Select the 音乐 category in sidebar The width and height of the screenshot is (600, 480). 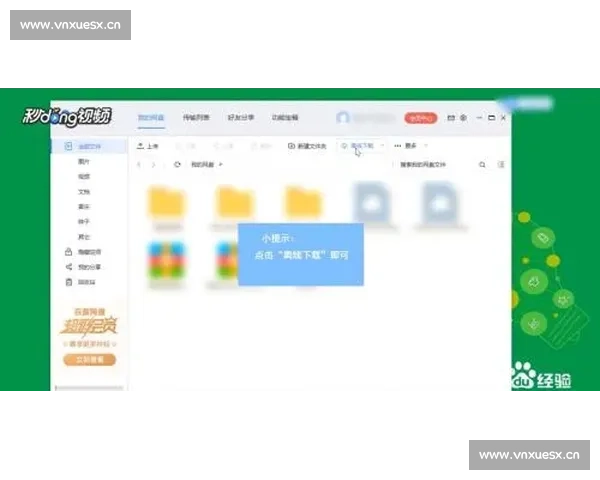(84, 206)
